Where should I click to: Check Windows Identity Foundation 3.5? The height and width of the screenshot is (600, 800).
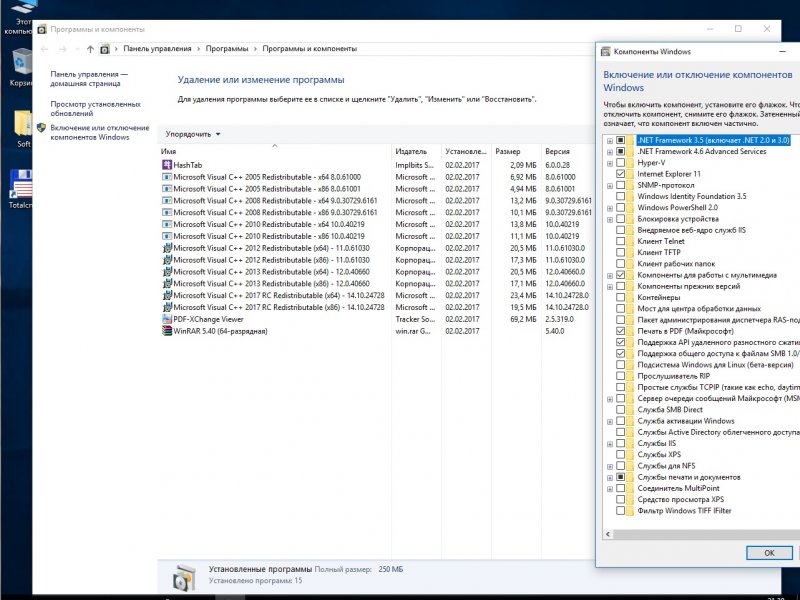point(620,196)
